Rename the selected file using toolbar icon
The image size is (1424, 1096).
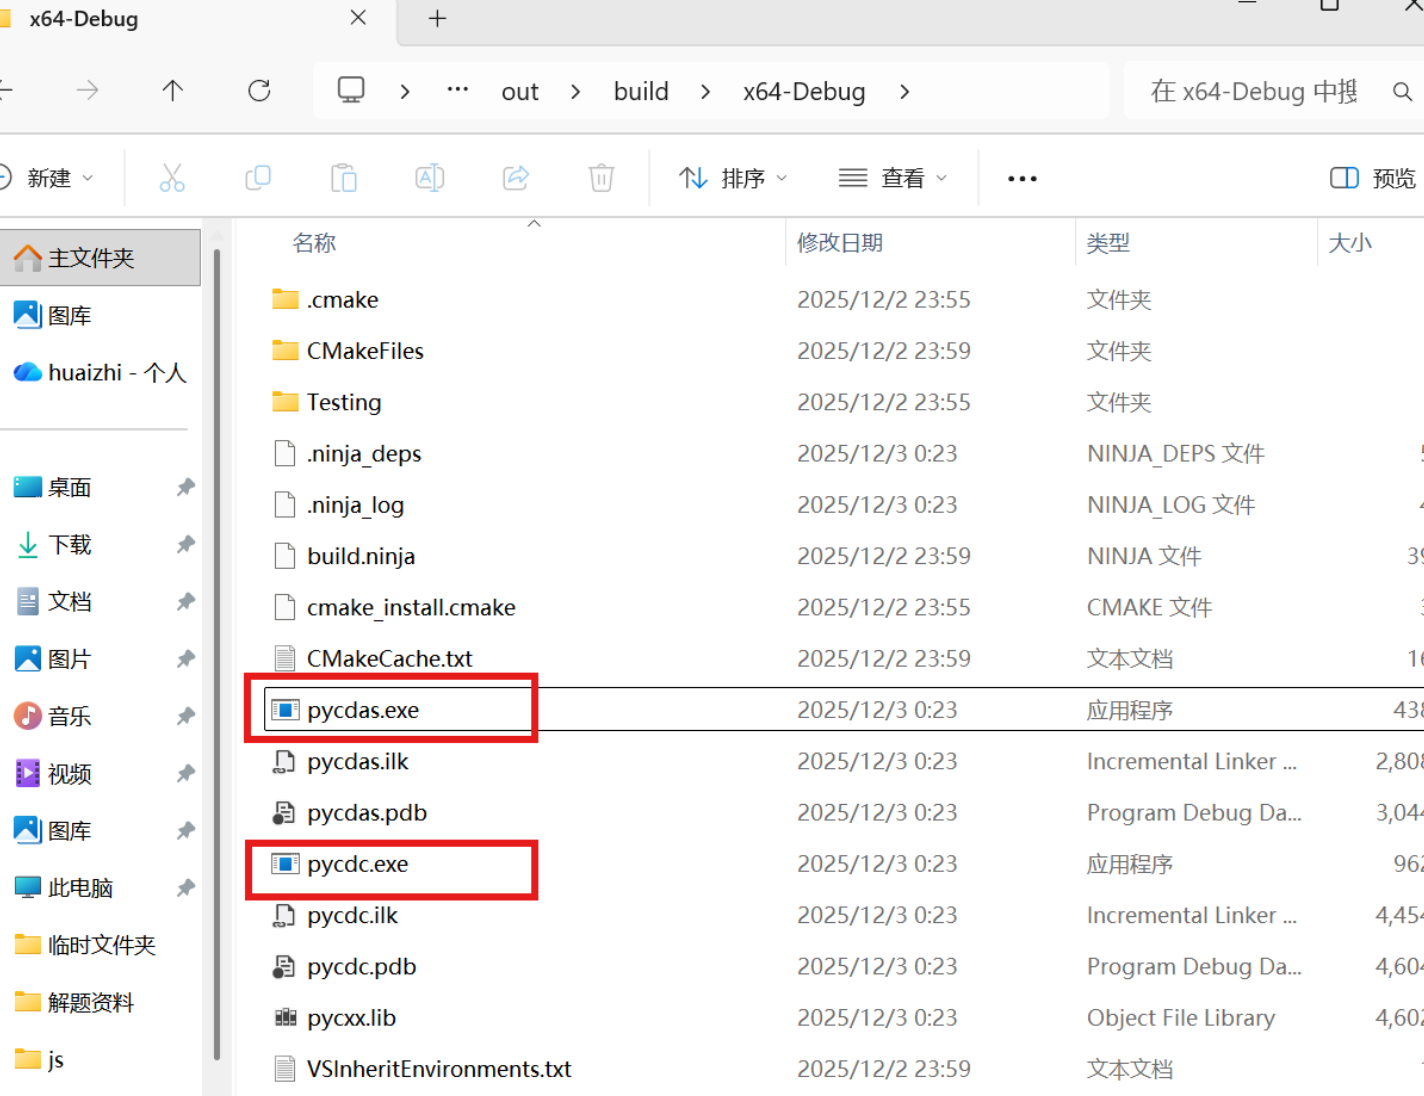click(429, 177)
